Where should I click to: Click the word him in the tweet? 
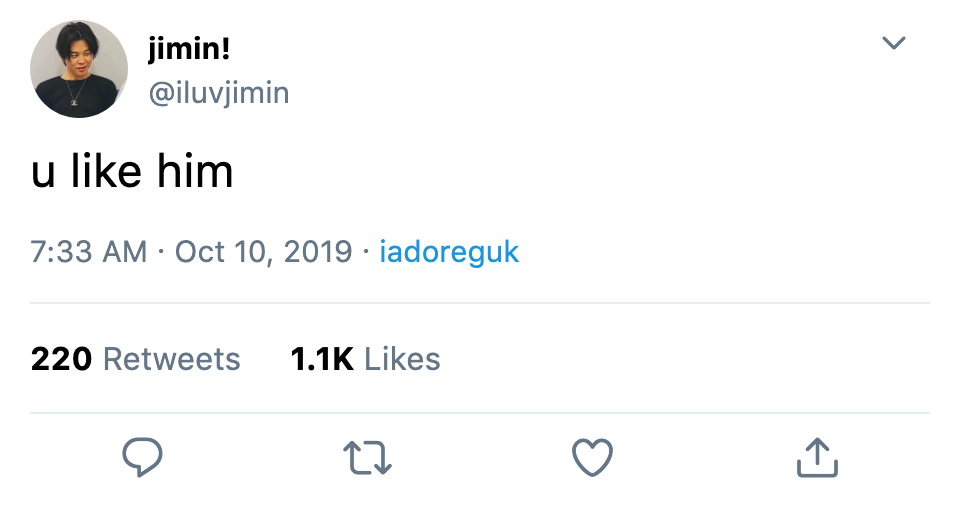195,171
